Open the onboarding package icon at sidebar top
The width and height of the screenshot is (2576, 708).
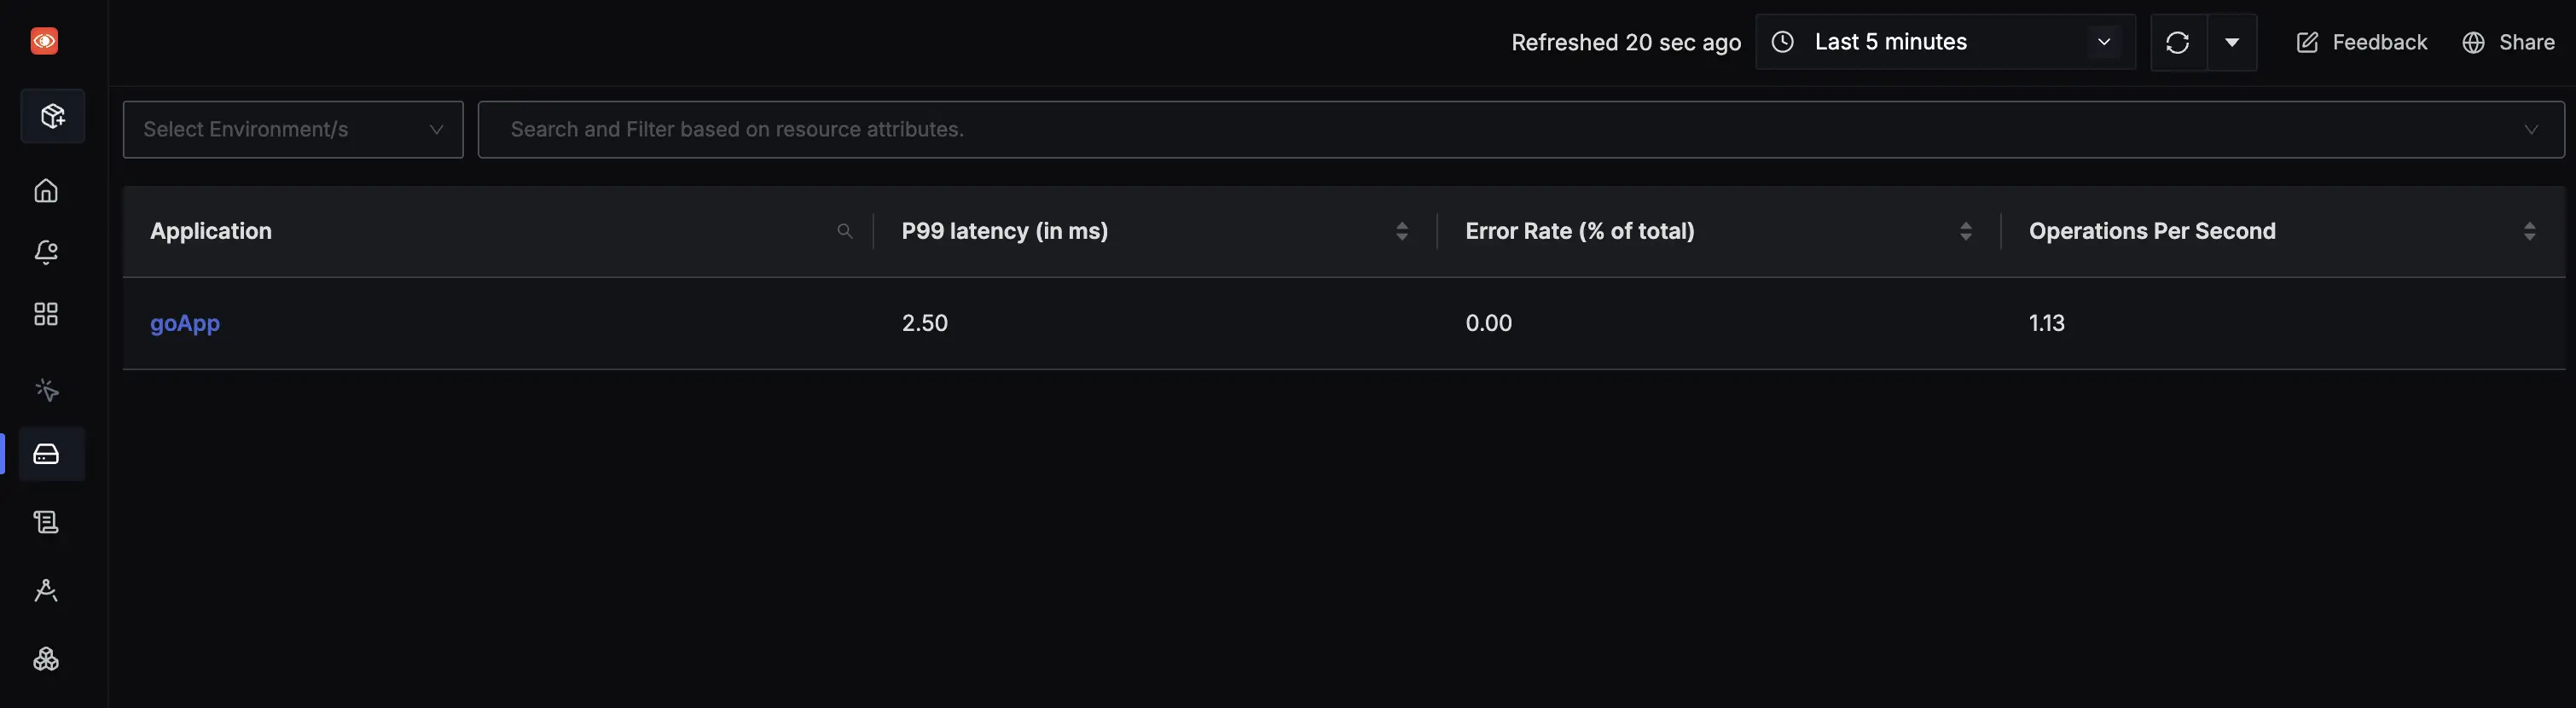coord(52,116)
